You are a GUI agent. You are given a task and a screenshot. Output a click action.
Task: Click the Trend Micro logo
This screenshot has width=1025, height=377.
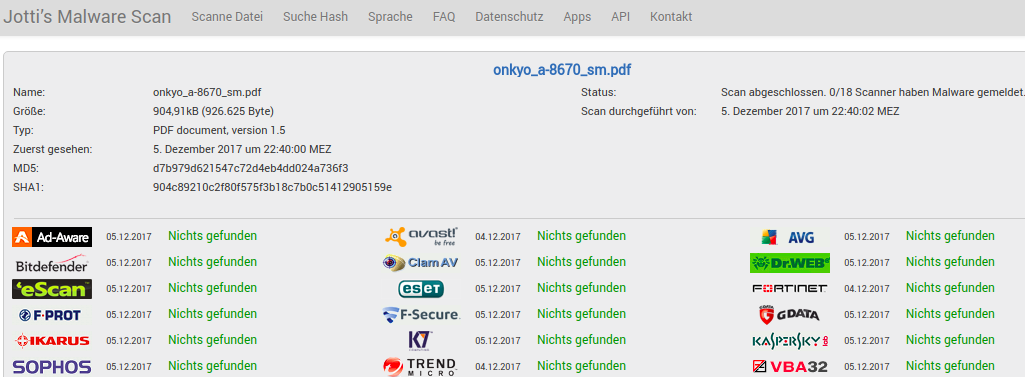420,367
